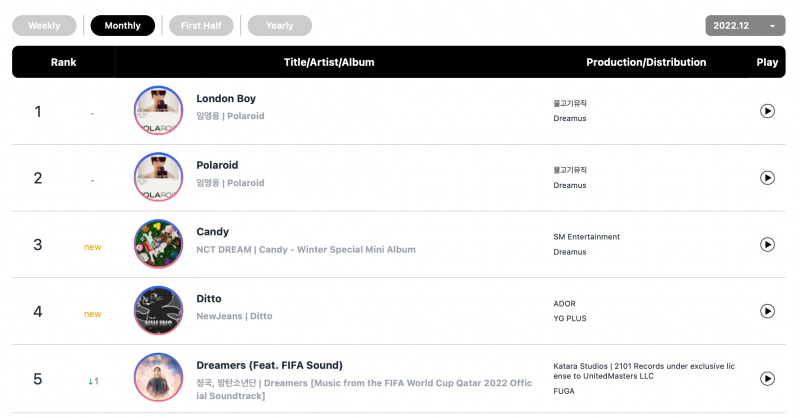Switch to the Yearly chart tab
The height and width of the screenshot is (418, 800).
(280, 26)
